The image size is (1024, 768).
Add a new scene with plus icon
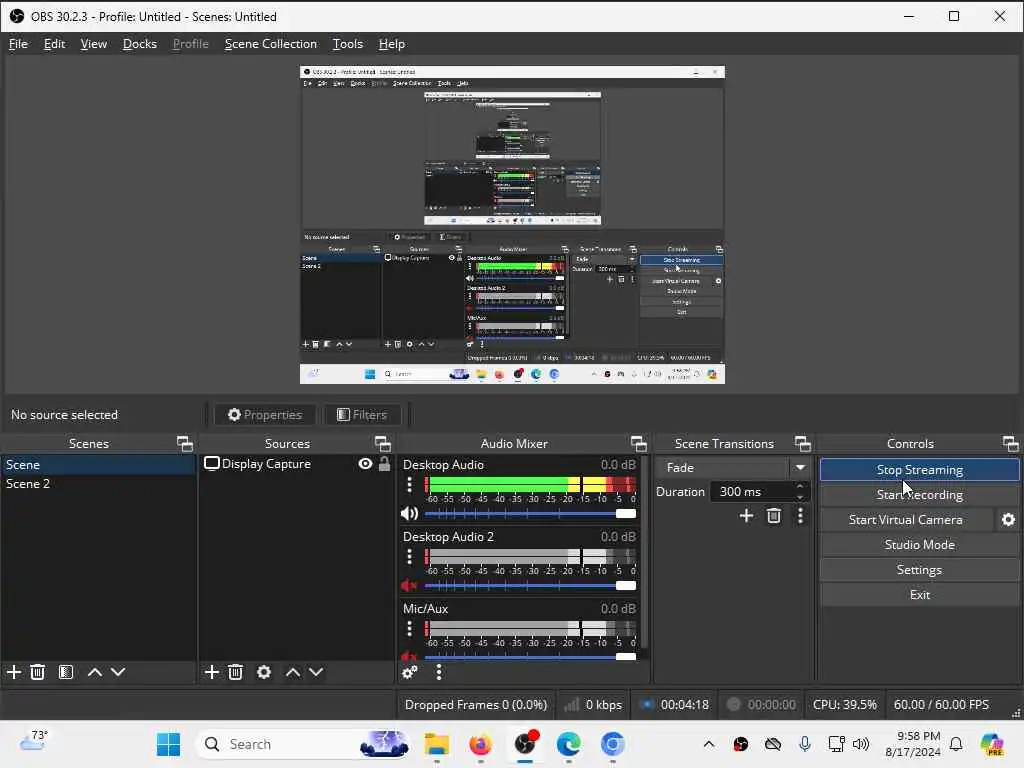click(x=14, y=672)
